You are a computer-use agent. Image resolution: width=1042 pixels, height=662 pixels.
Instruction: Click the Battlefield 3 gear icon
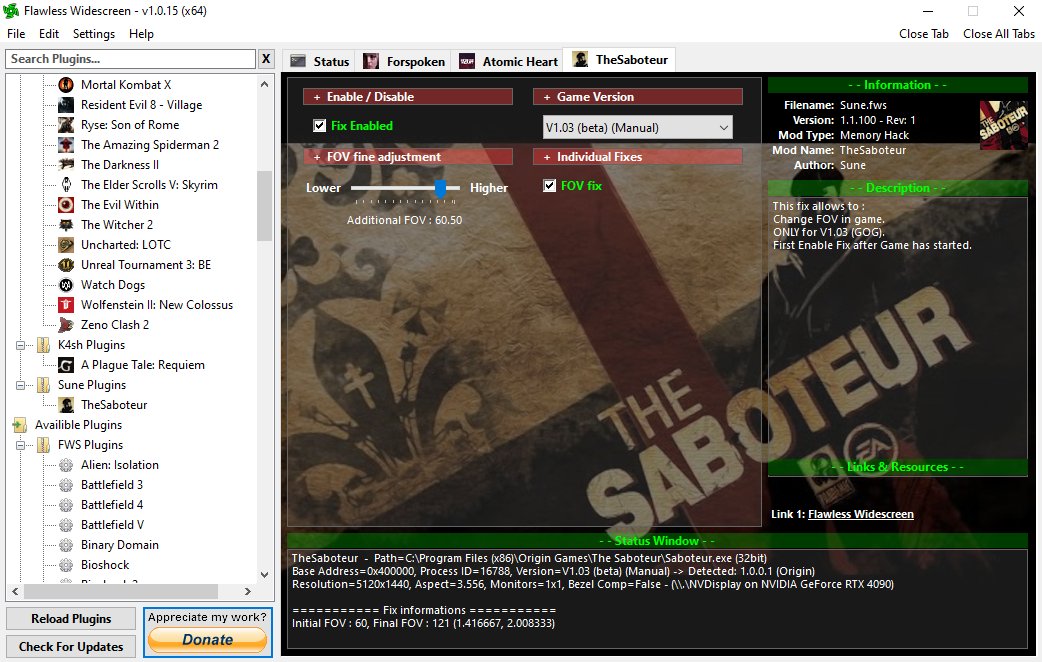(x=66, y=485)
